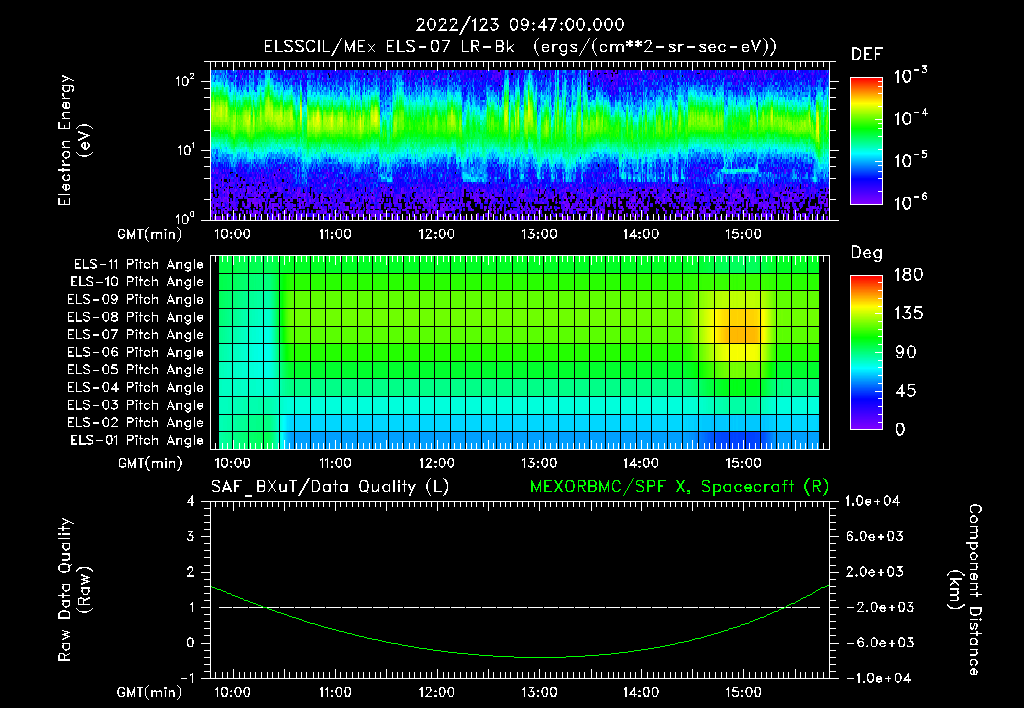Select the ELS-06 Pitch Angle row label

(x=135, y=353)
